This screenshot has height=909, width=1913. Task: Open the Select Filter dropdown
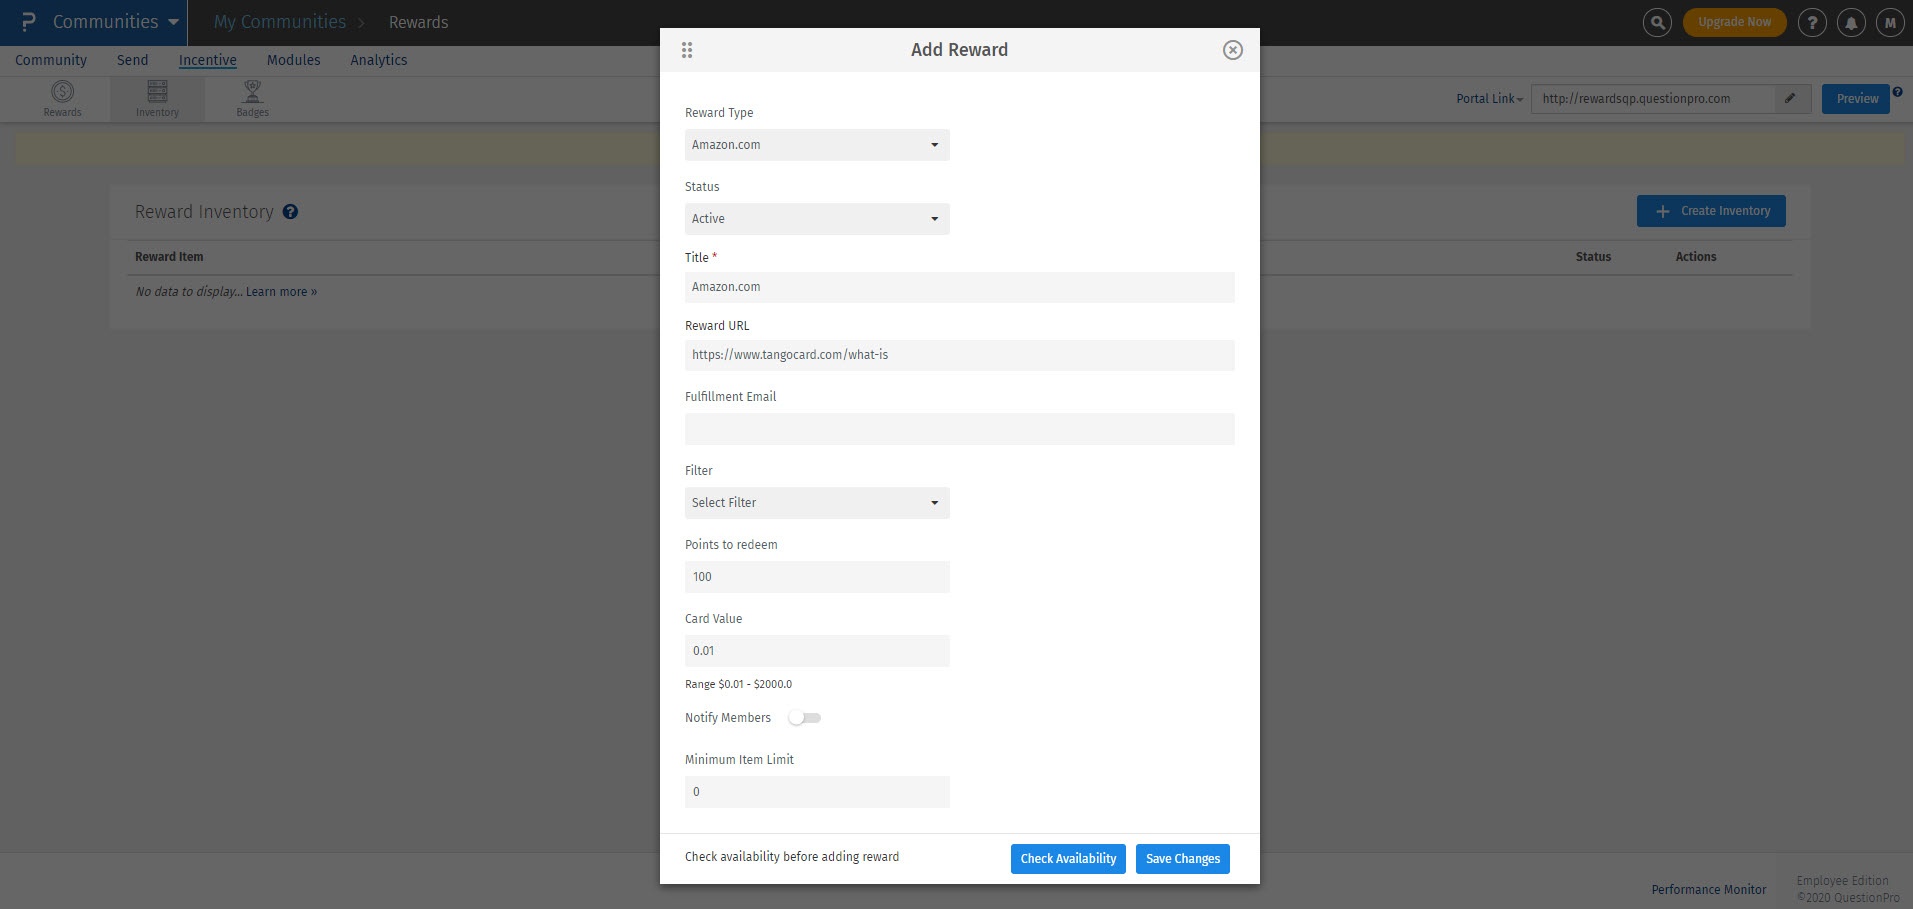pos(816,502)
